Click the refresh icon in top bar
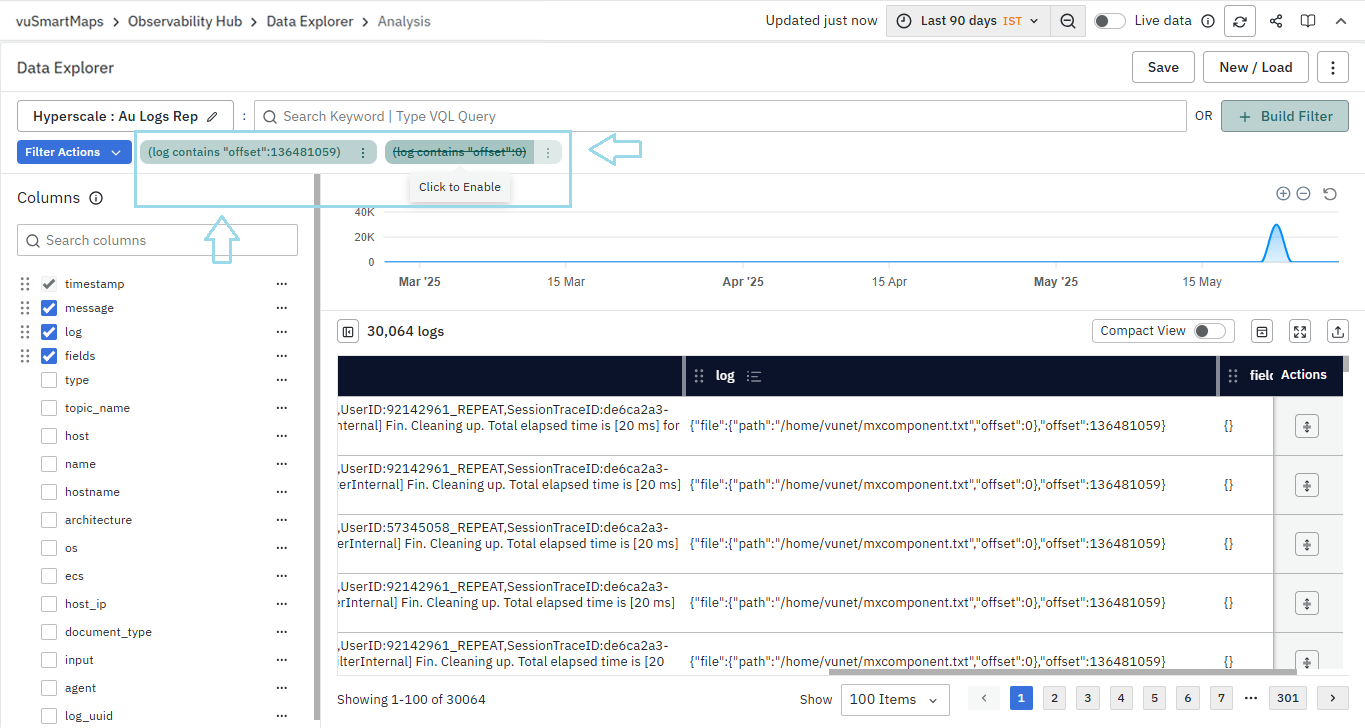Viewport: 1365px width, 728px height. click(1240, 21)
